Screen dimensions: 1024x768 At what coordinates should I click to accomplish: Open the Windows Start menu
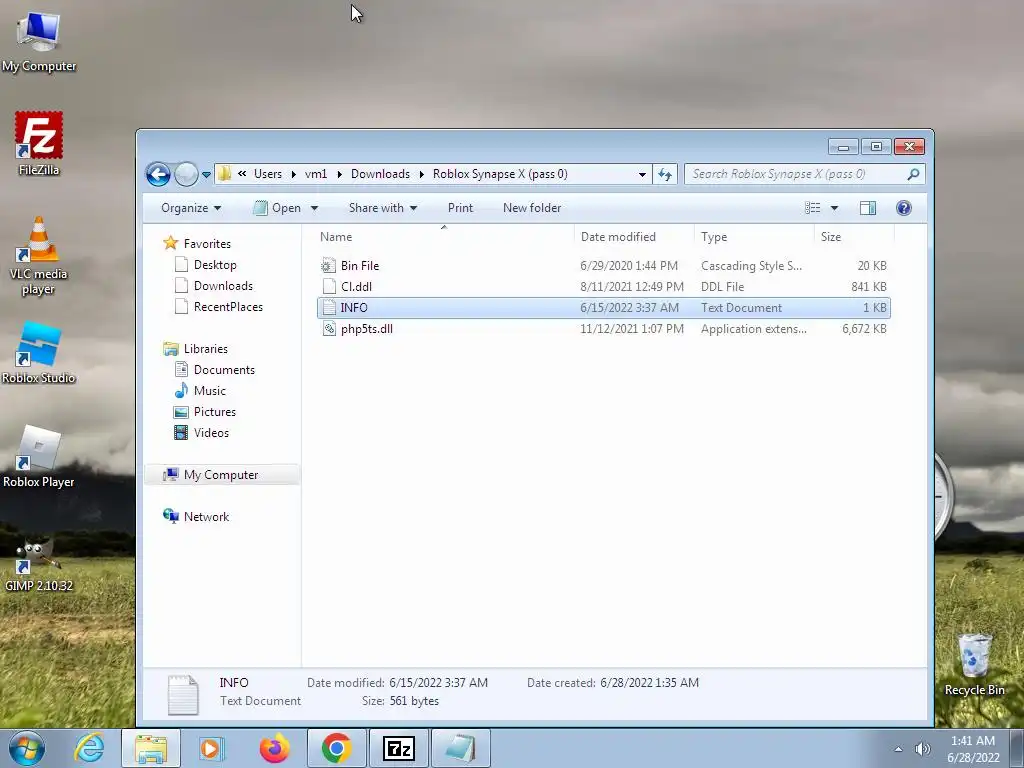(27, 748)
